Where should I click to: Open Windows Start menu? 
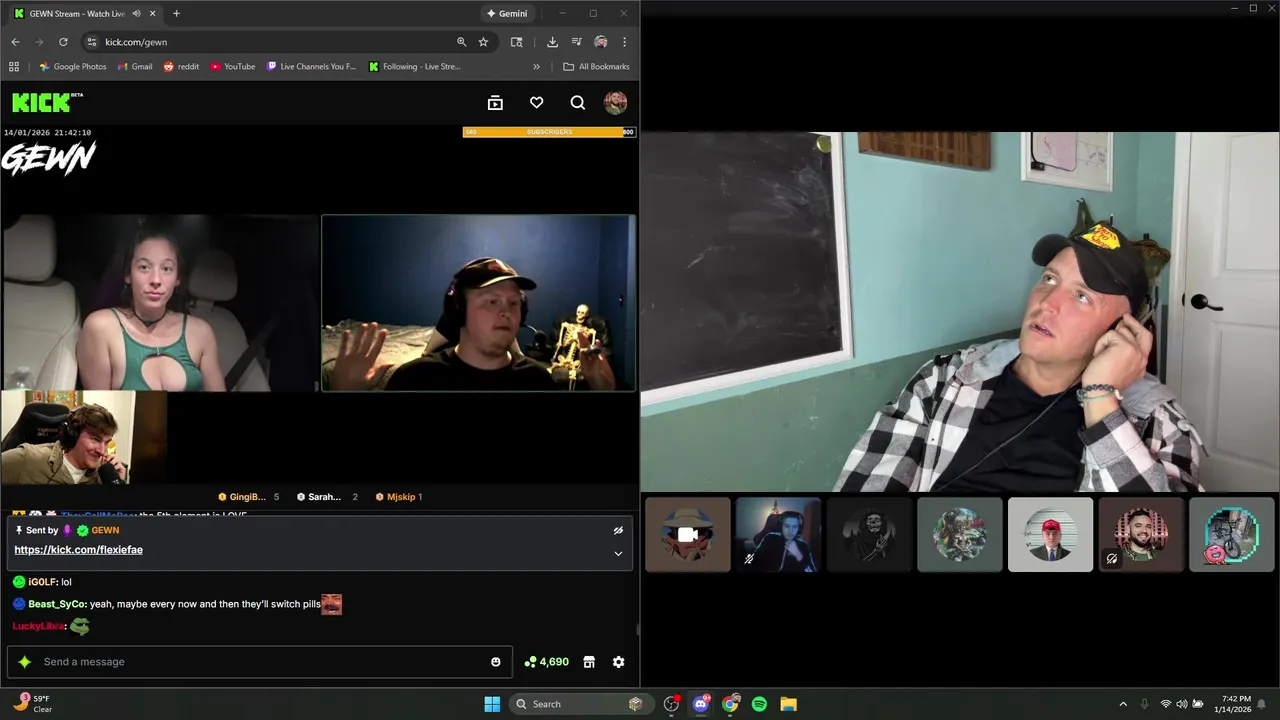point(492,704)
